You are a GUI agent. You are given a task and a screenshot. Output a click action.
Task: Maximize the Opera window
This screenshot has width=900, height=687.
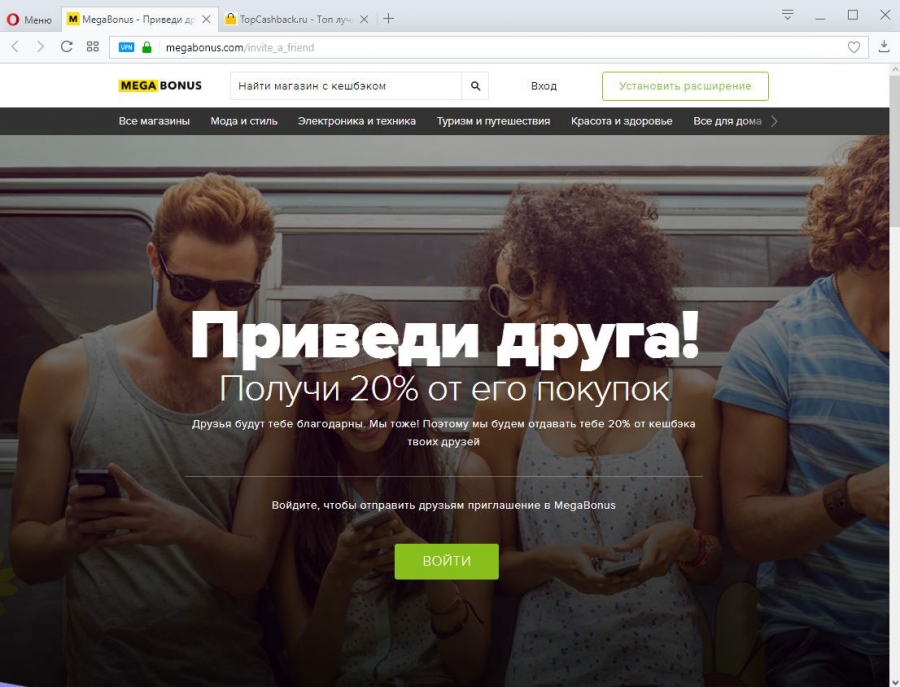pyautogui.click(x=853, y=15)
